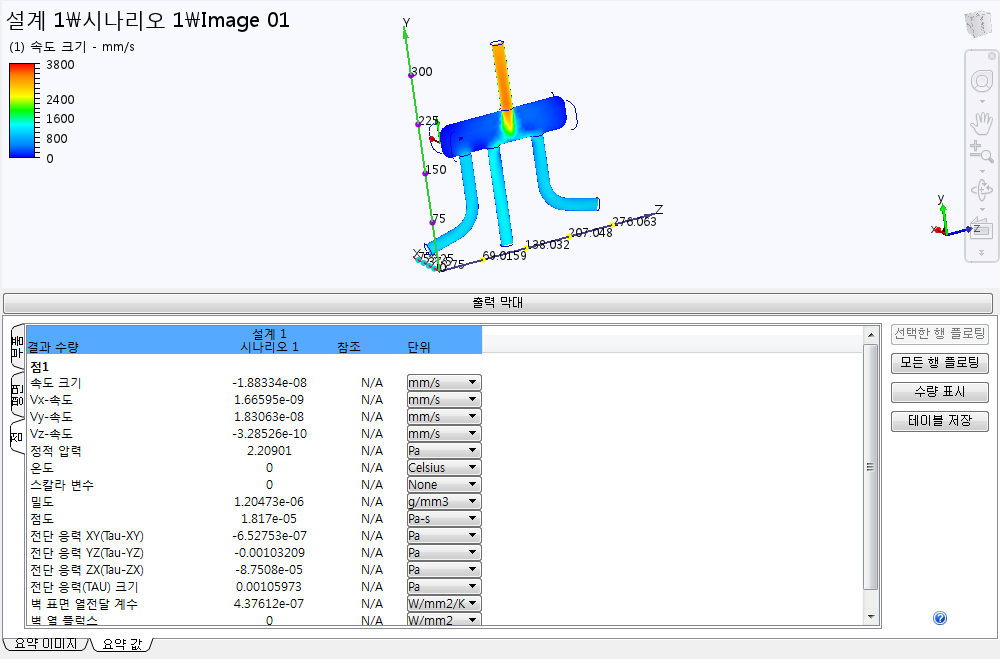Image resolution: width=1000 pixels, height=659 pixels.
Task: Click the 선택한 행 플로팅 button
Action: [x=939, y=334]
